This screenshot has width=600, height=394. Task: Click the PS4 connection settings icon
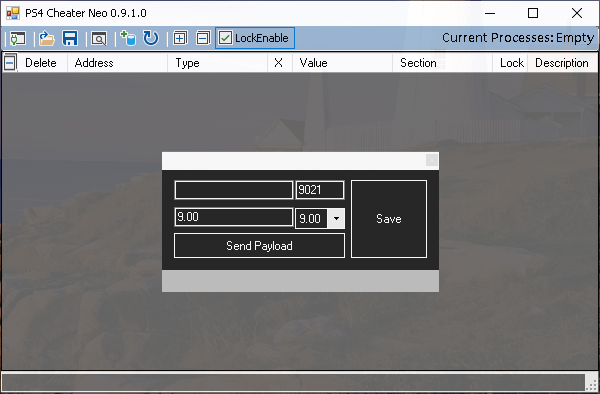pos(18,38)
